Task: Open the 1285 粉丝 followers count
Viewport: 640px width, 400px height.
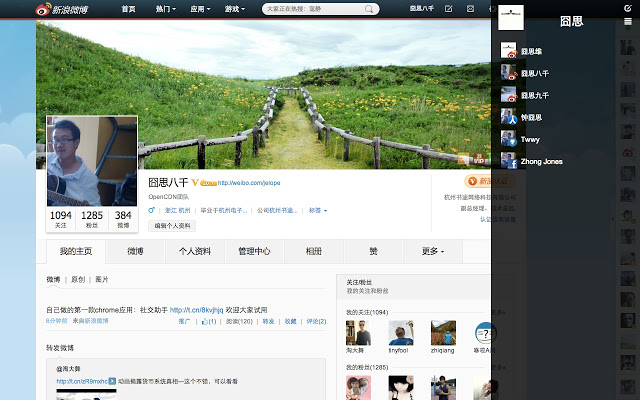Action: (92, 219)
